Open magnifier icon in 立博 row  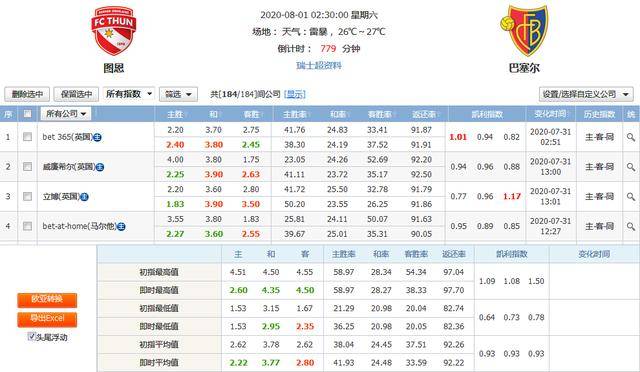(x=631, y=197)
